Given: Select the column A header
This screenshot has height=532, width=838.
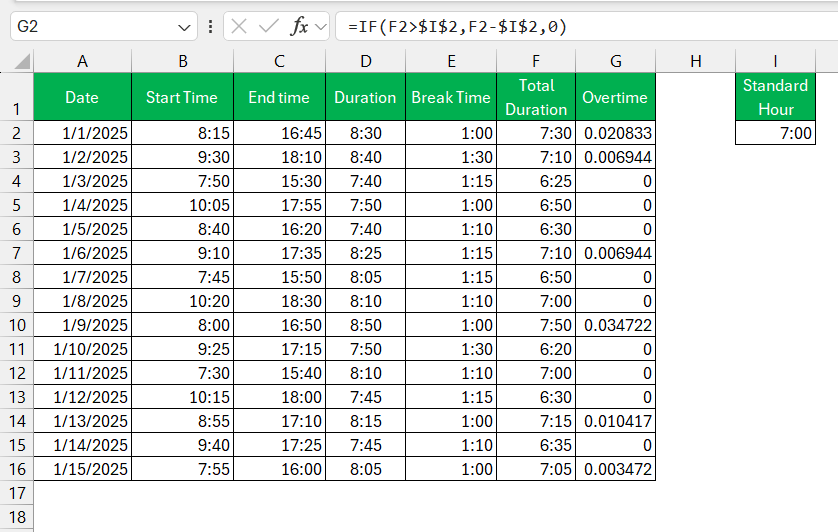Looking at the screenshot, I should (82, 61).
